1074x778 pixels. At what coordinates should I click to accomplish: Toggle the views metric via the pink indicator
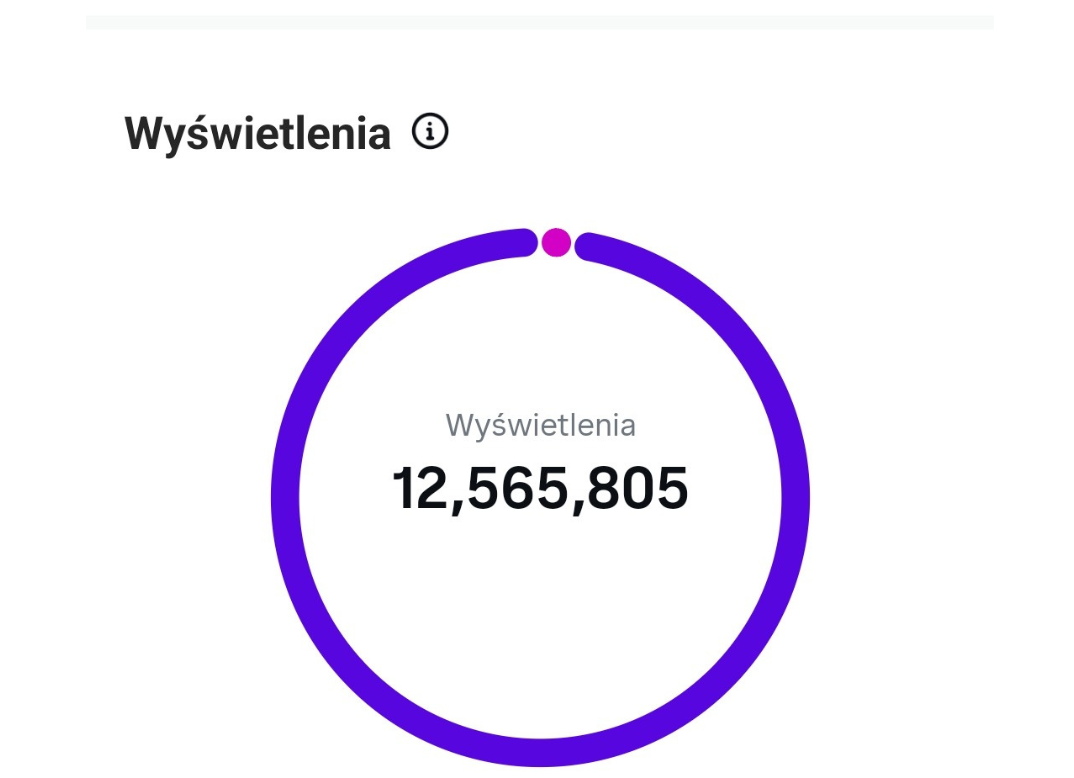tap(556, 241)
